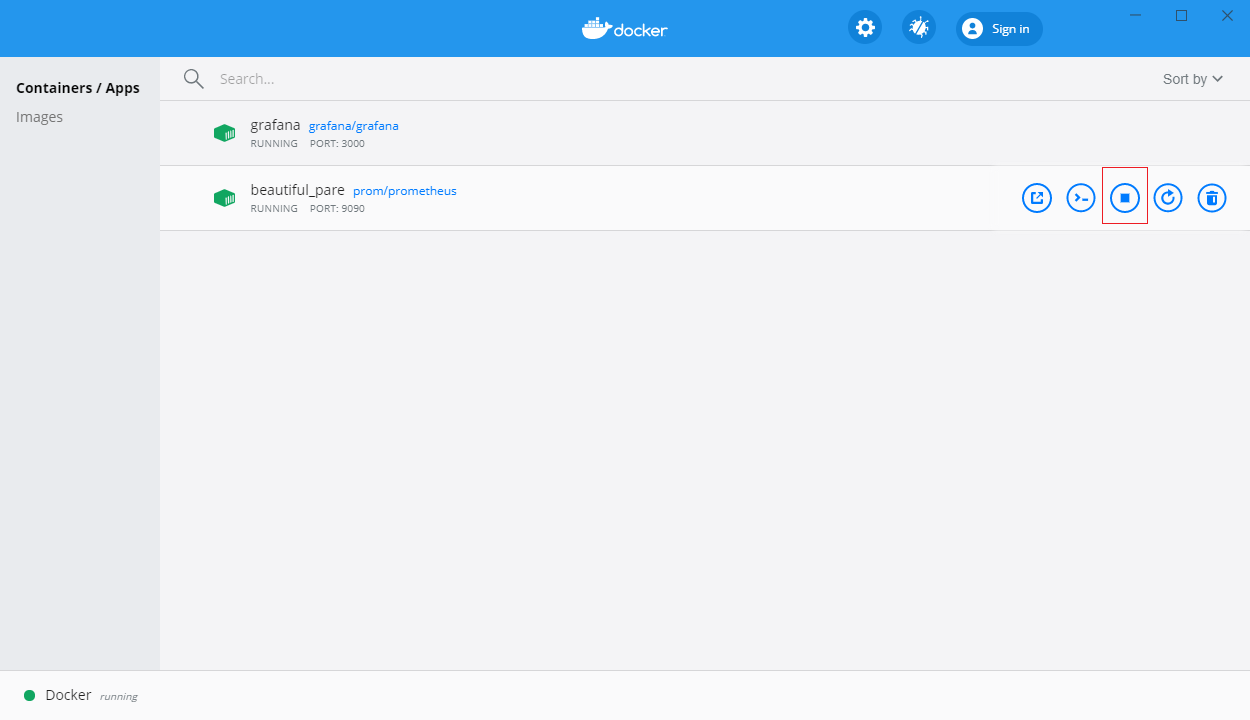Open the grafana/grafana image link
The width and height of the screenshot is (1250, 720).
coord(354,126)
